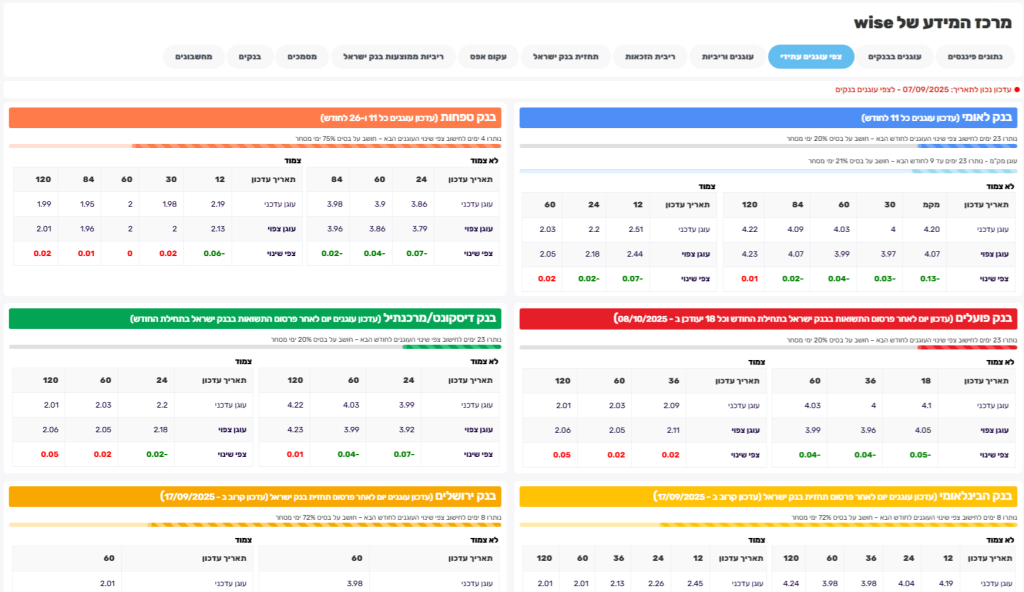Viewport: 1024px width, 592px height.
Task: Go to the מחשבונים tab
Action: pos(193,57)
